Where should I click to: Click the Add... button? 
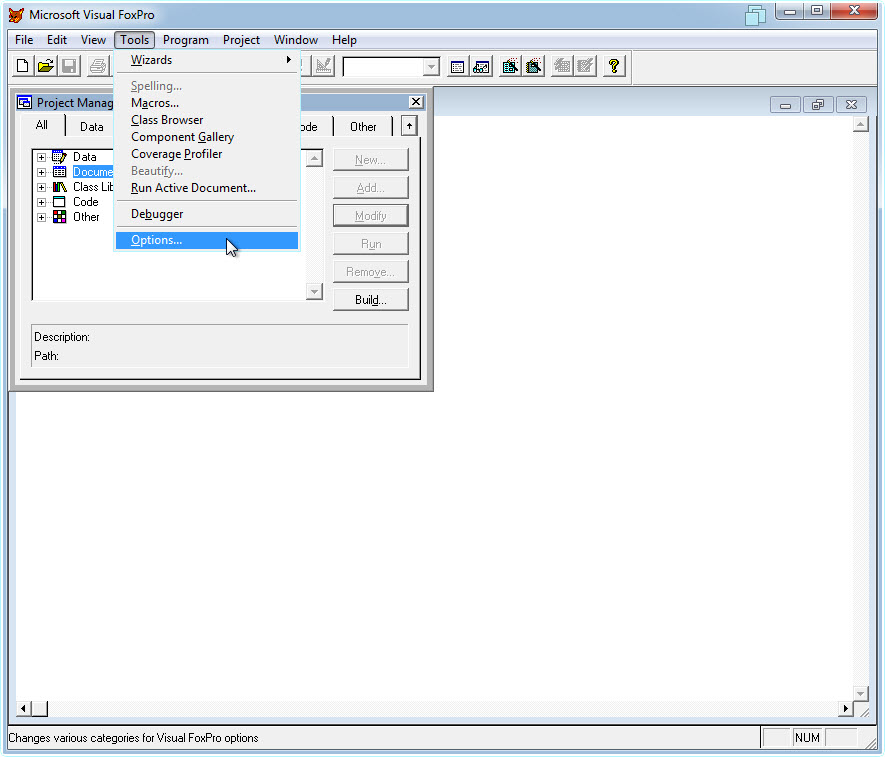tap(370, 188)
